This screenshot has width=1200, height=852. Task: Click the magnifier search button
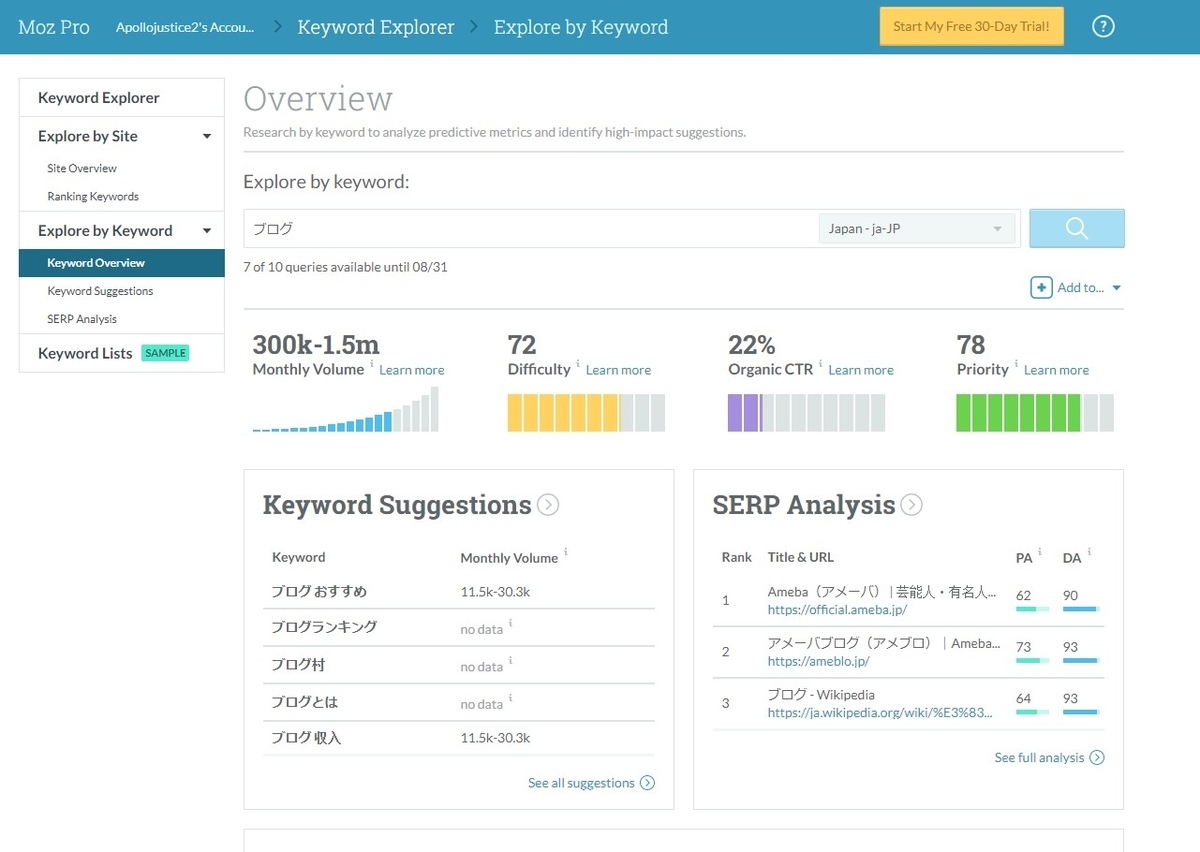[1077, 228]
